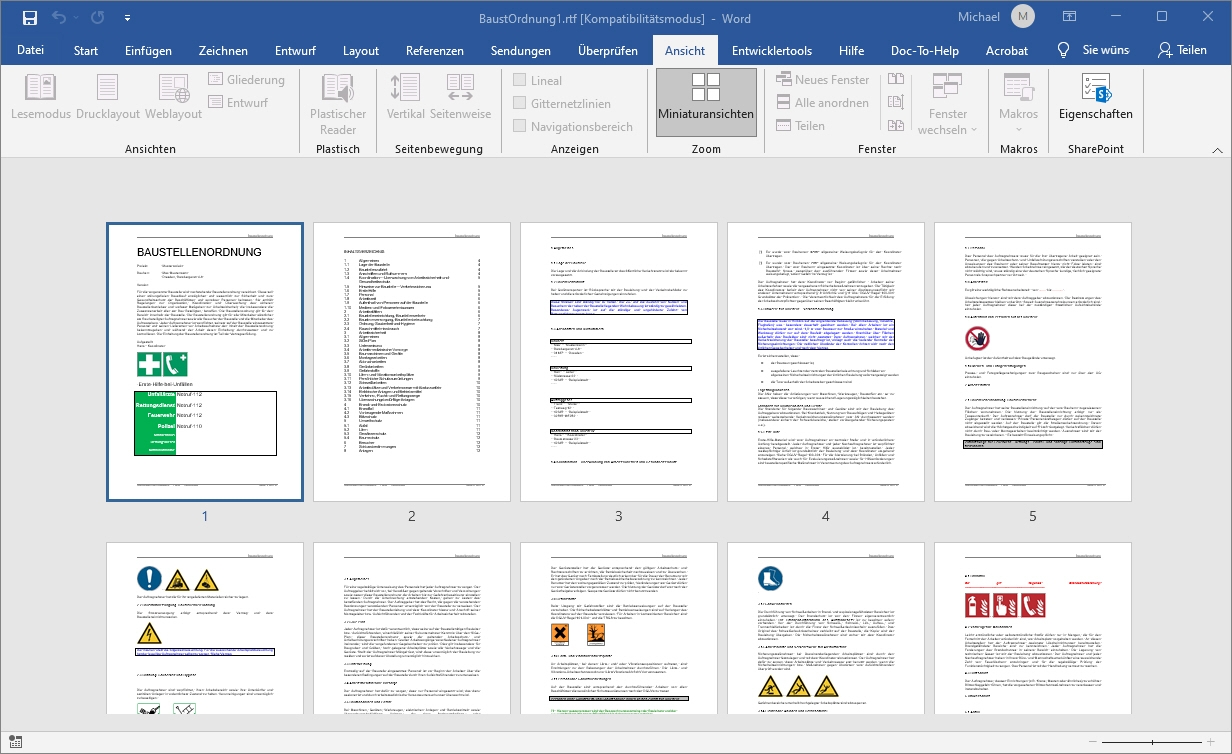Select the page 4 thumbnail
1232x754 pixels.
click(x=826, y=362)
